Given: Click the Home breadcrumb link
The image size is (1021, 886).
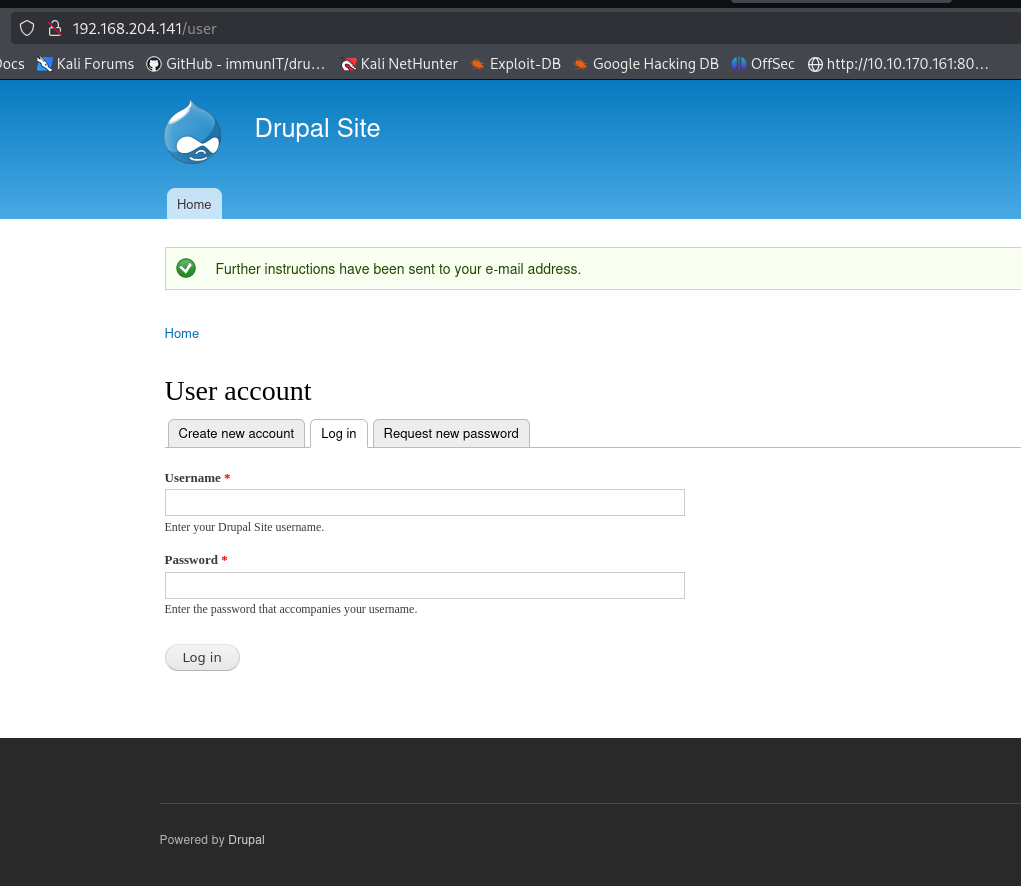Looking at the screenshot, I should pos(181,333).
